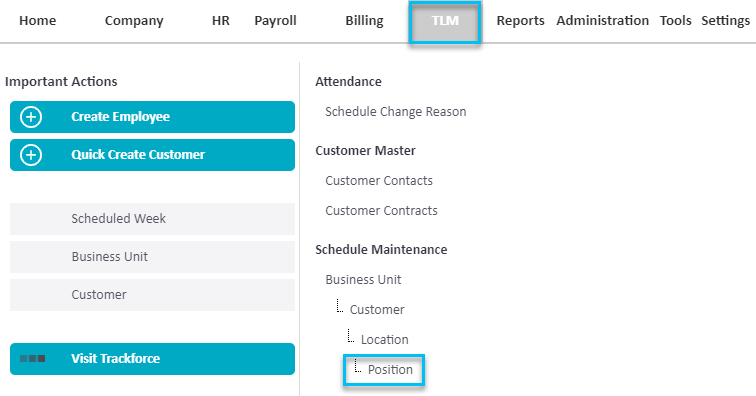
Task: Open Customer Contacts link
Action: tap(379, 181)
